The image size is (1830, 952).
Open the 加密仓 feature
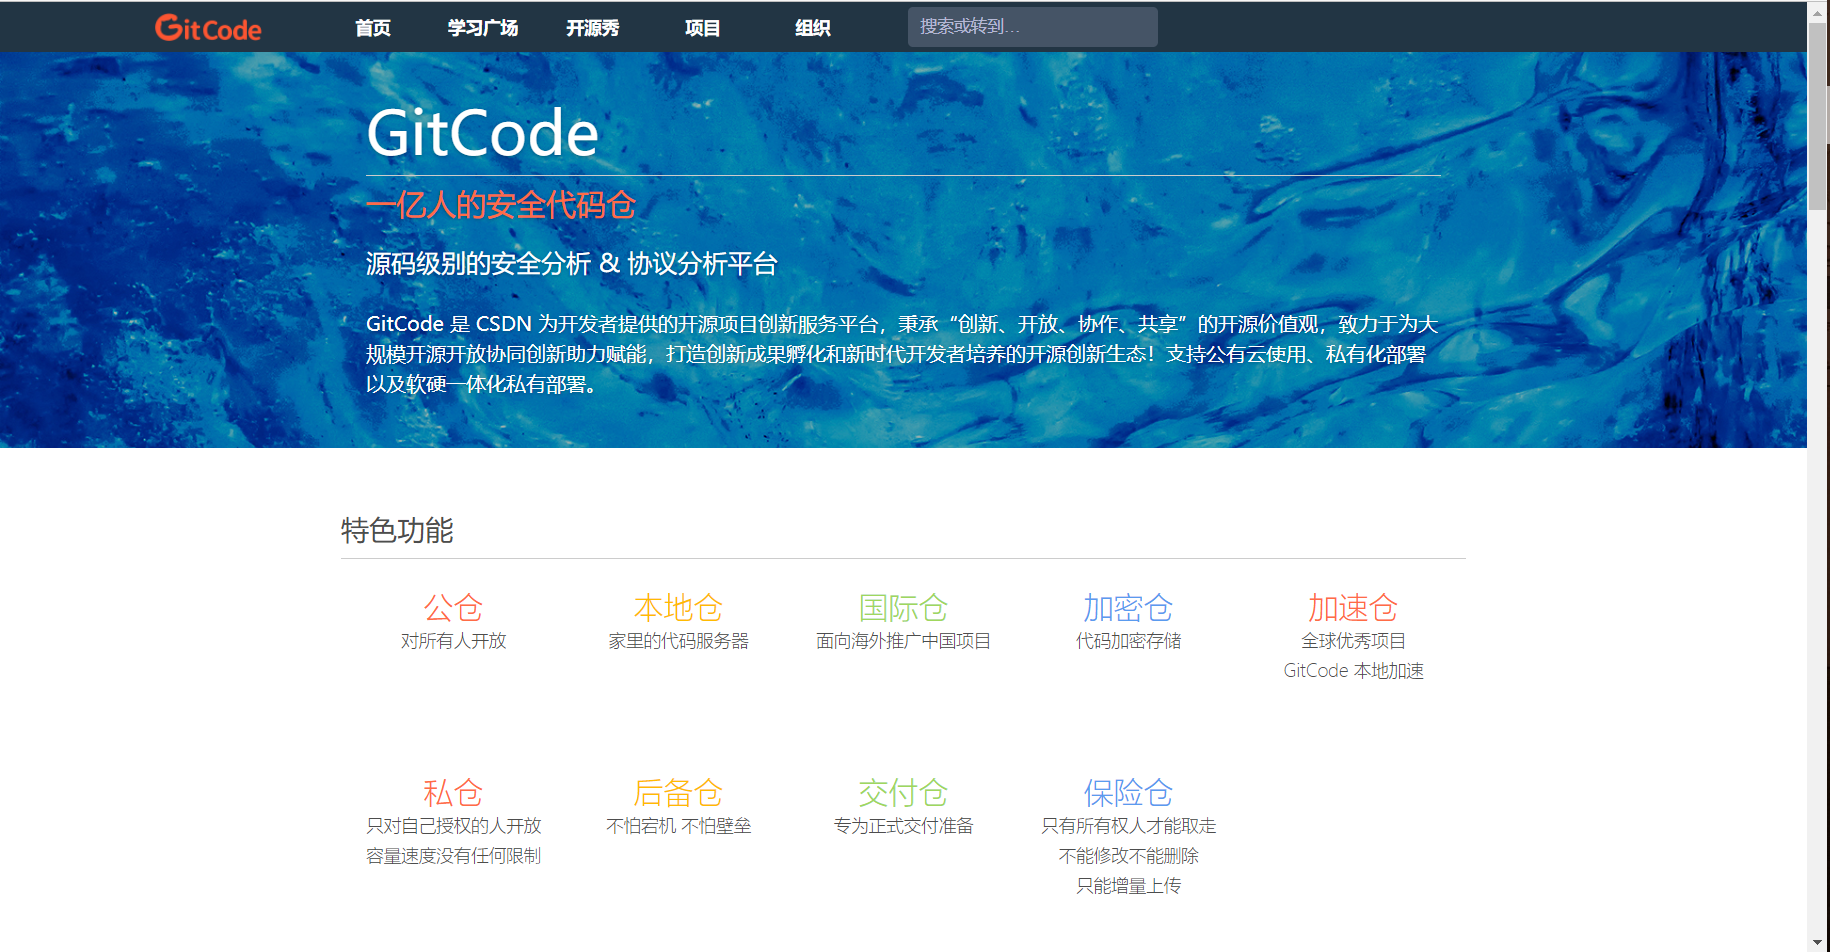[x=1128, y=607]
